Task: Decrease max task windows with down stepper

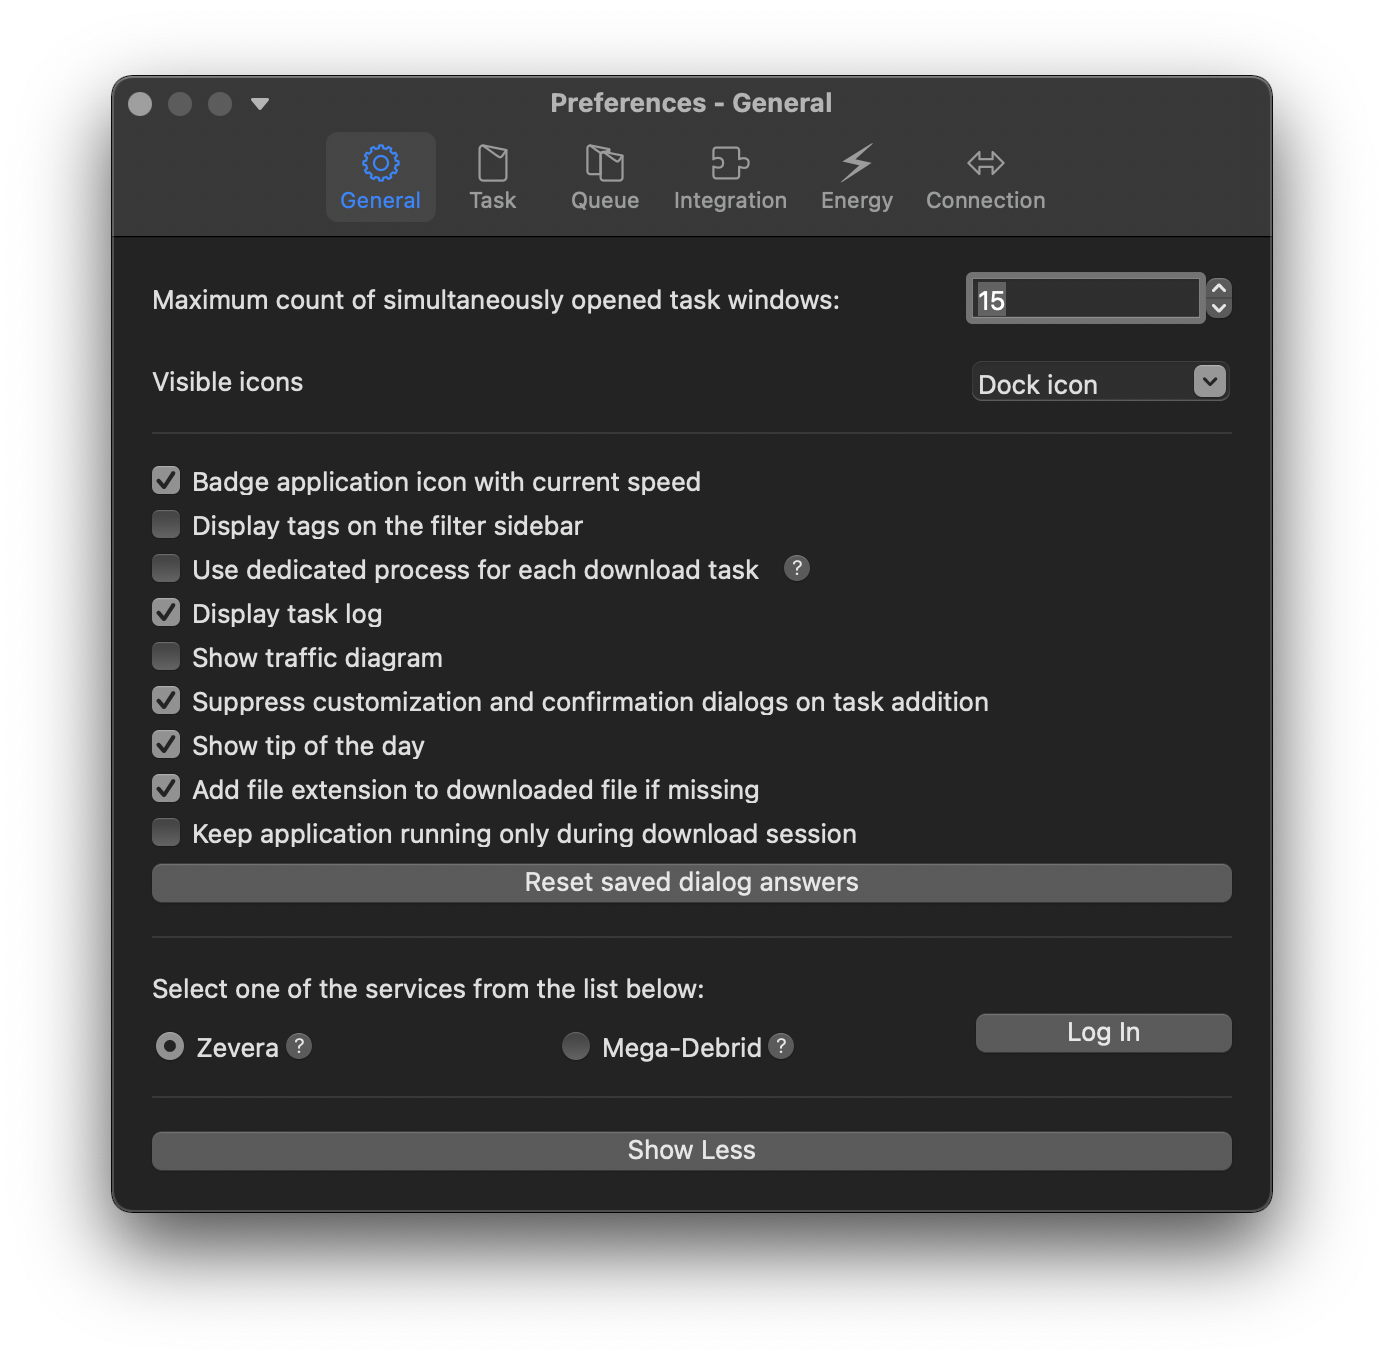Action: tap(1218, 309)
